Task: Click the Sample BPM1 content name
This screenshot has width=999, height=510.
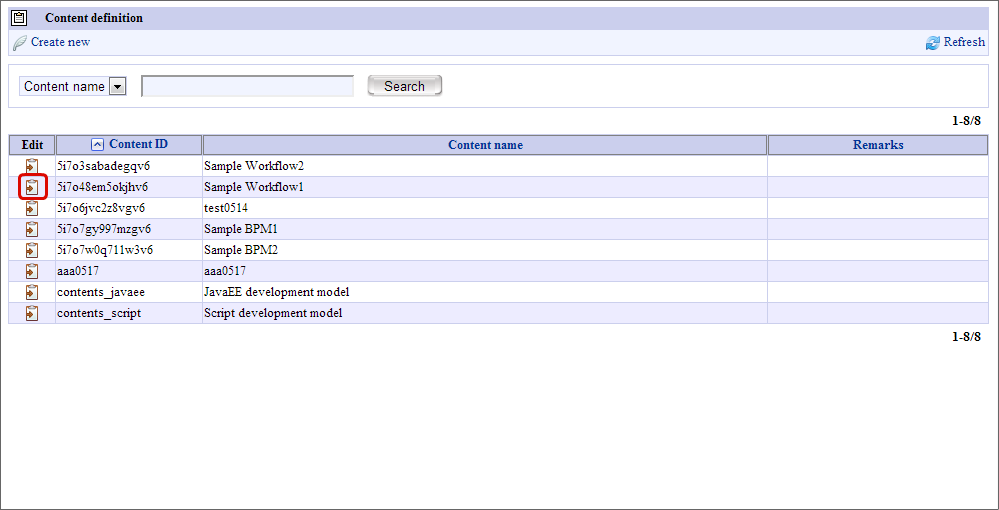Action: pos(241,230)
